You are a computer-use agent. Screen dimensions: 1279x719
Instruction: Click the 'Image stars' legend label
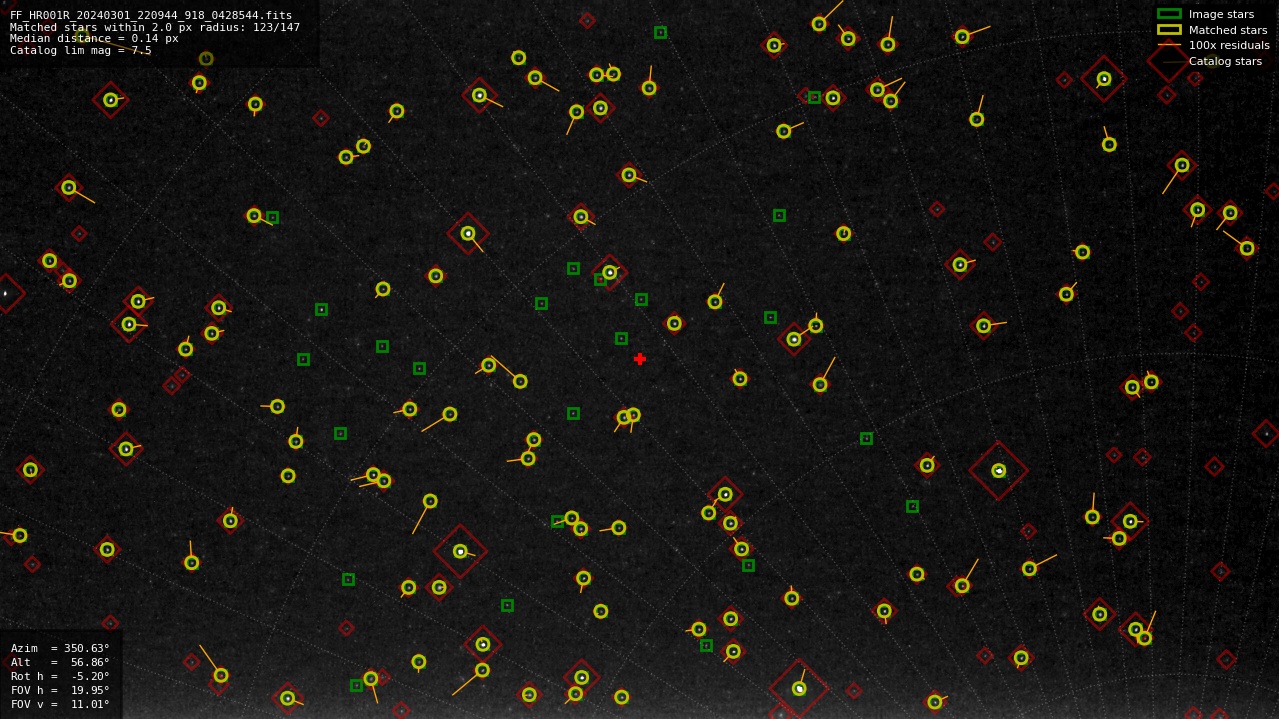point(1221,14)
